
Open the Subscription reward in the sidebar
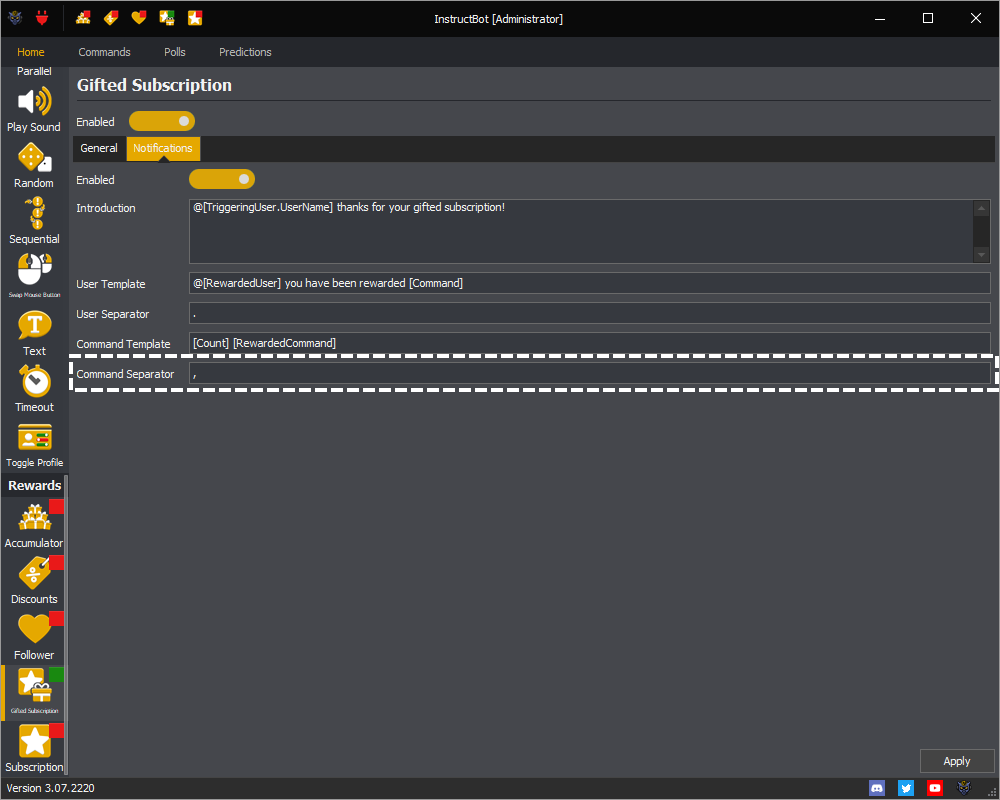(x=34, y=748)
